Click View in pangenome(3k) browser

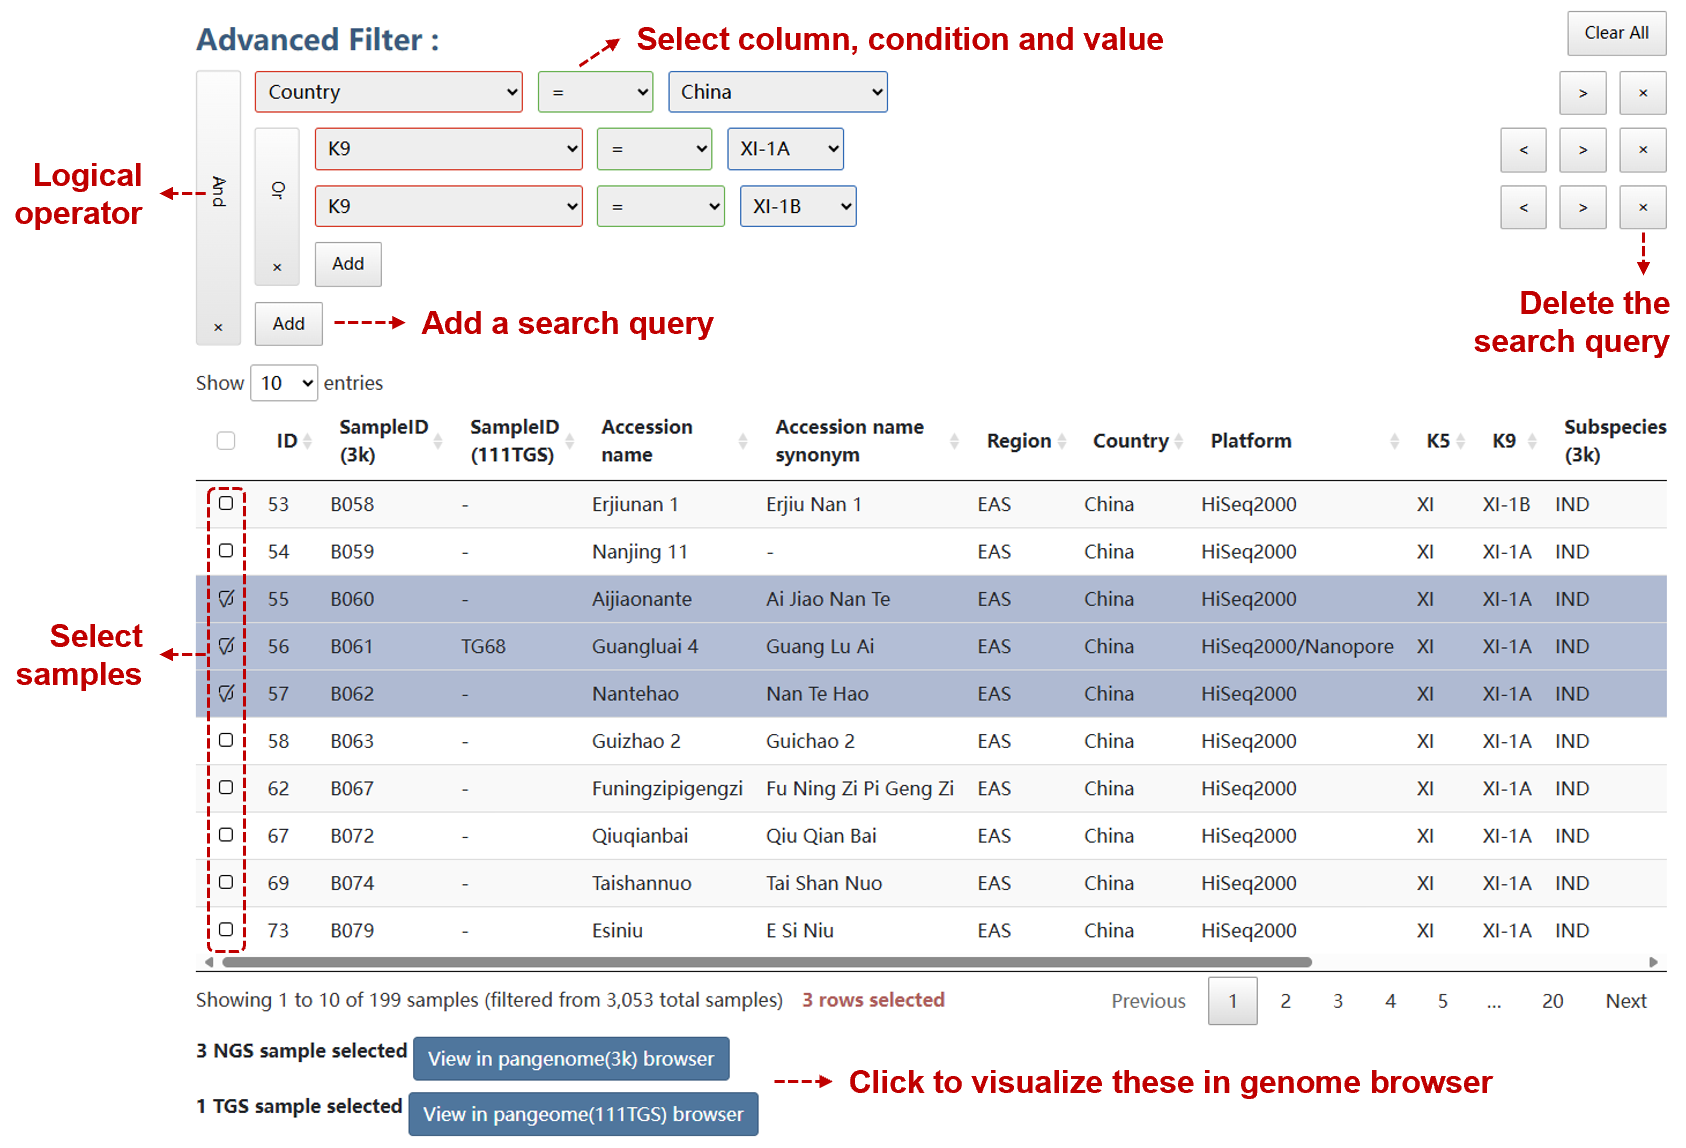(x=571, y=1059)
